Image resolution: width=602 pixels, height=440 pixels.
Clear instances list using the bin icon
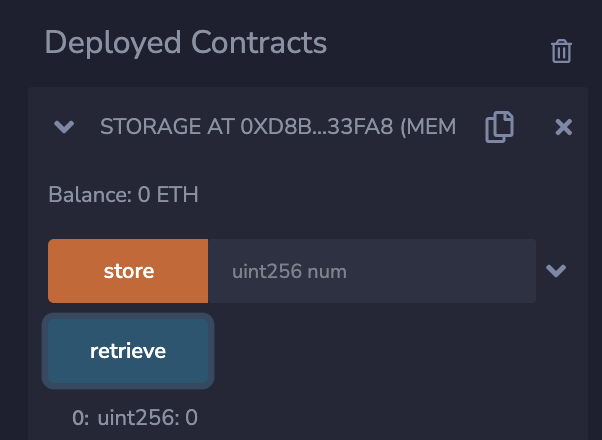[561, 51]
